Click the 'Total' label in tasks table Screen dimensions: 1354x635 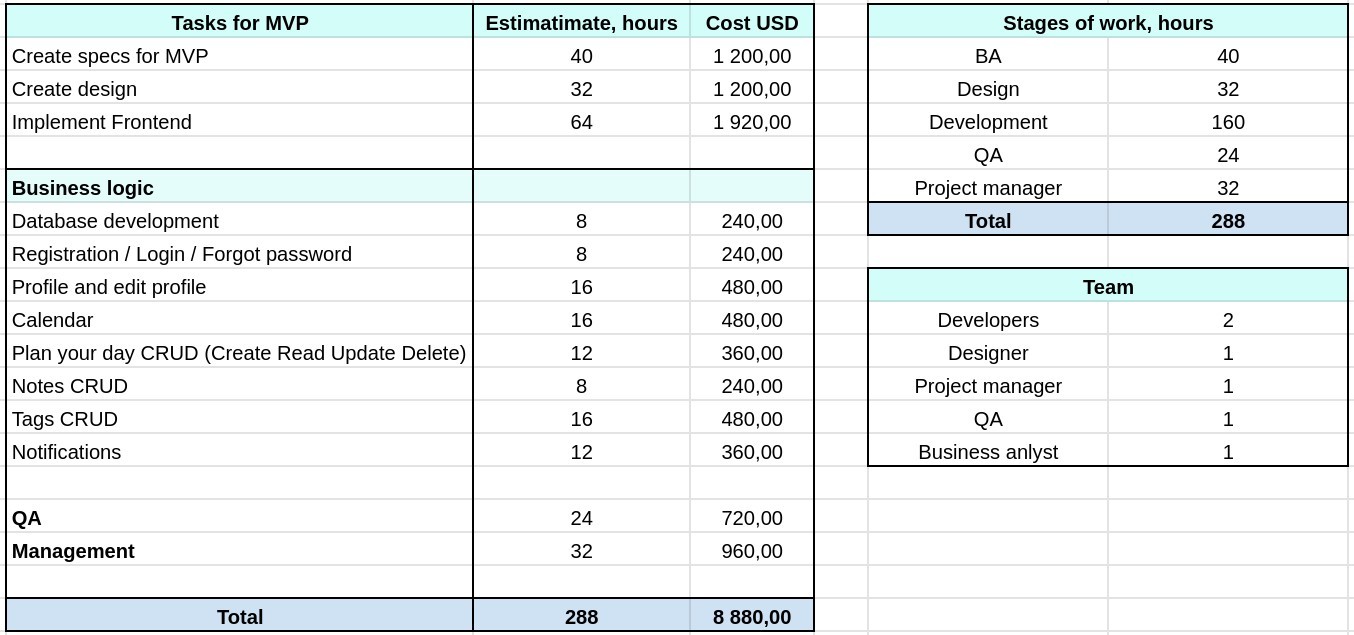(240, 617)
